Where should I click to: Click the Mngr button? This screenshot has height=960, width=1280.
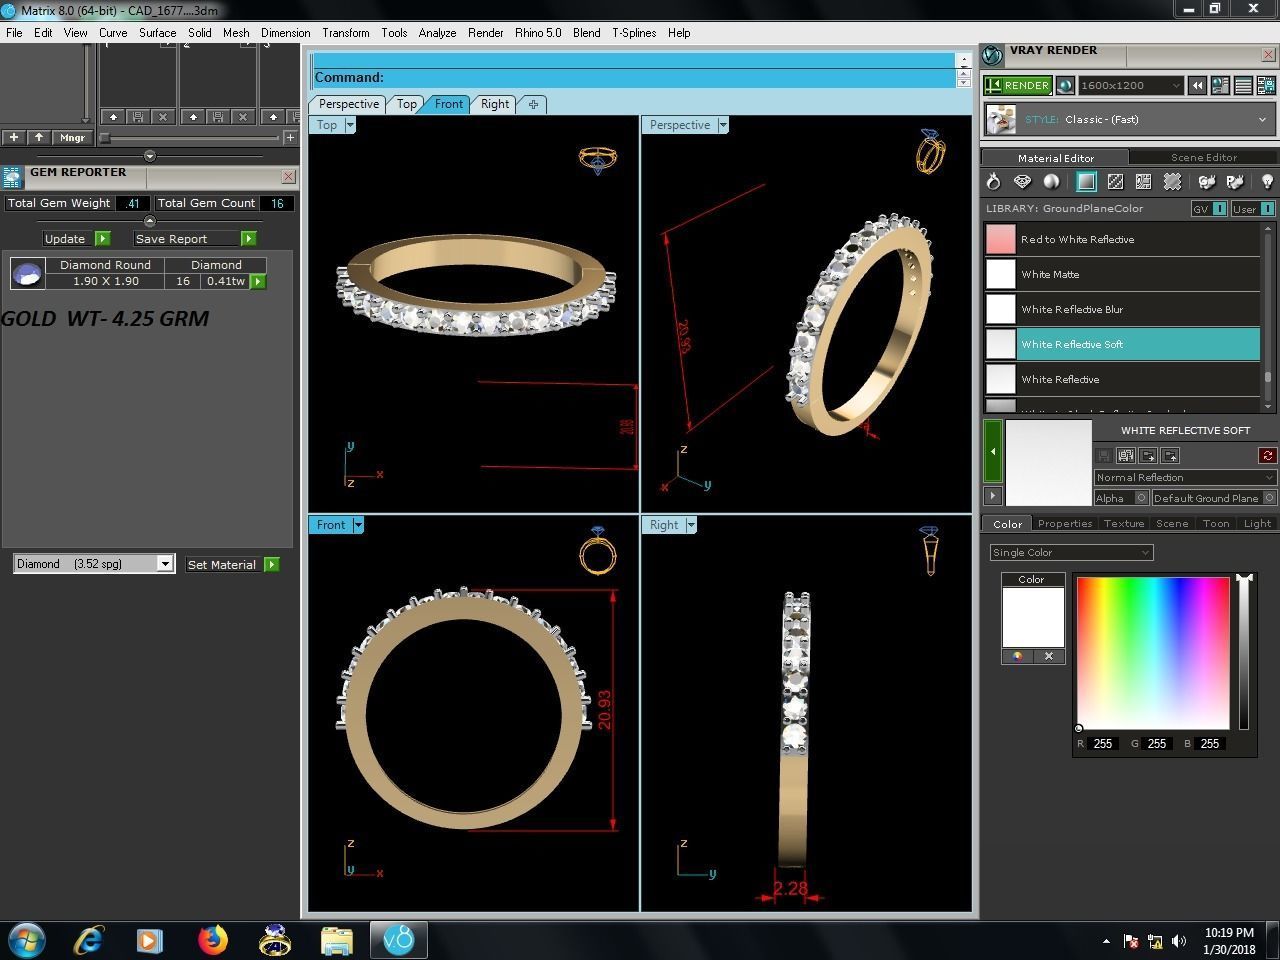72,137
